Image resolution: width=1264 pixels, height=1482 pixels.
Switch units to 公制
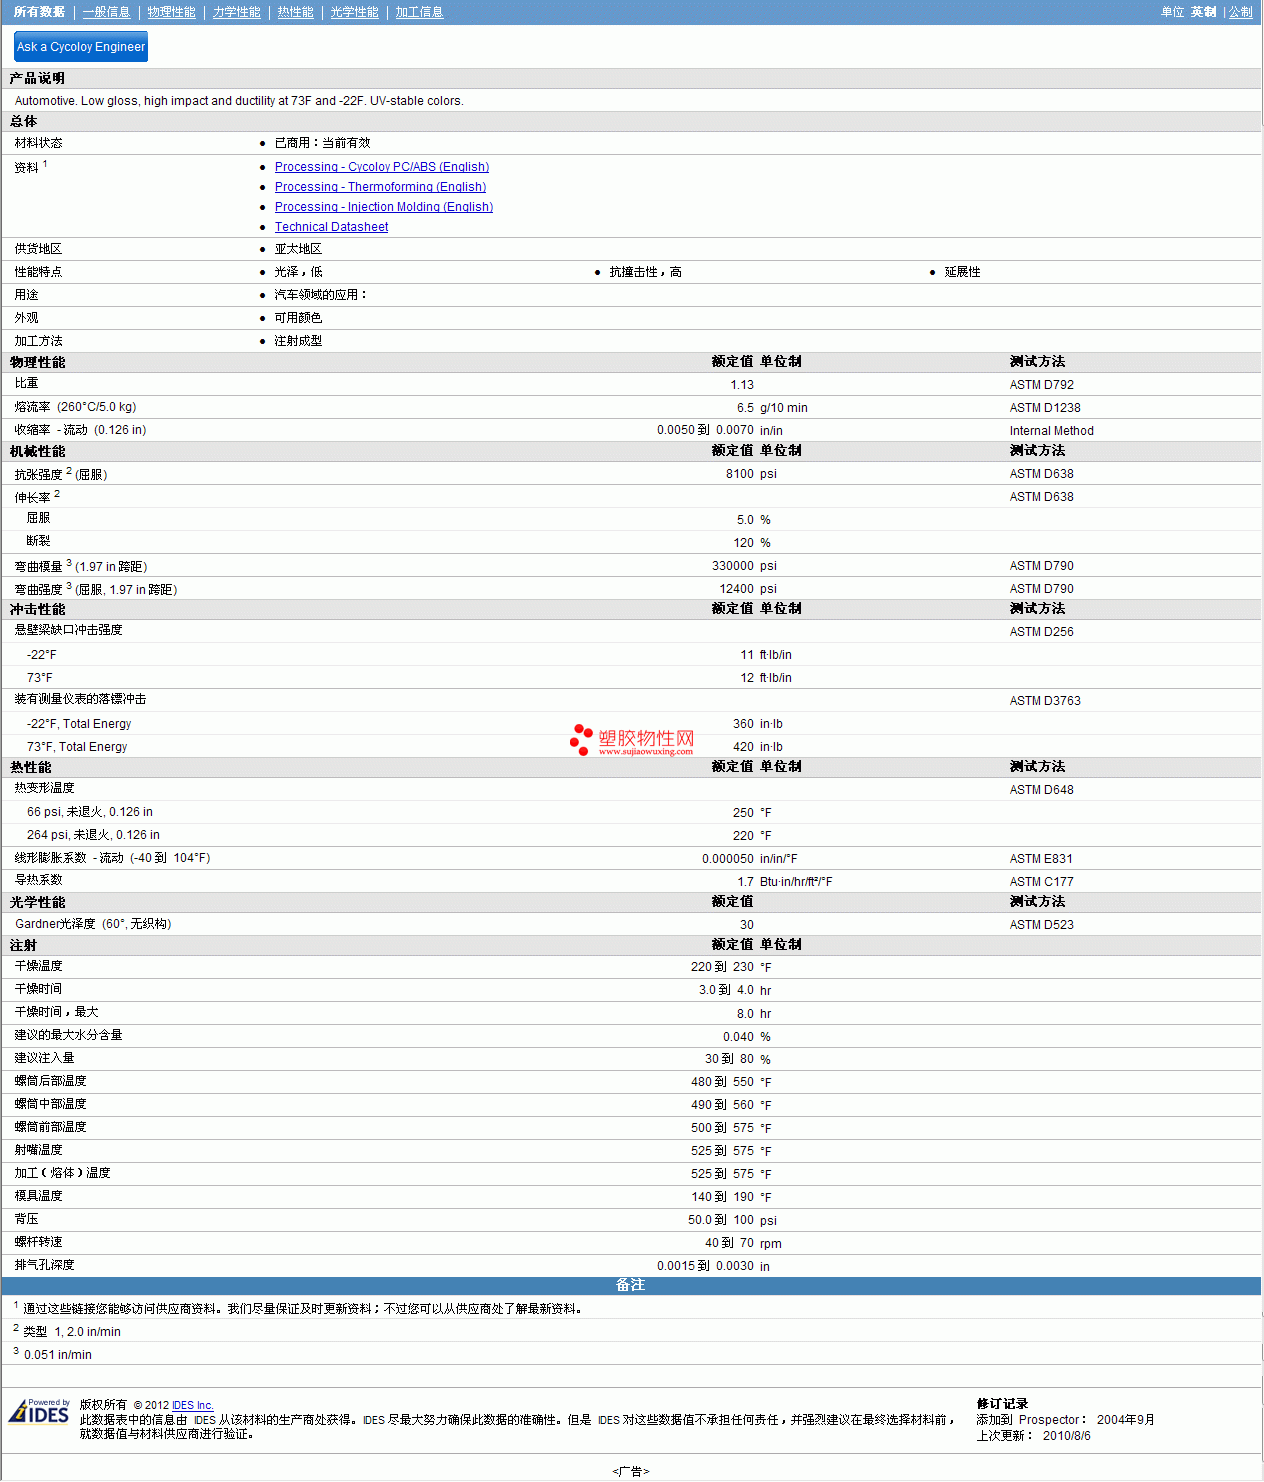pos(1240,12)
